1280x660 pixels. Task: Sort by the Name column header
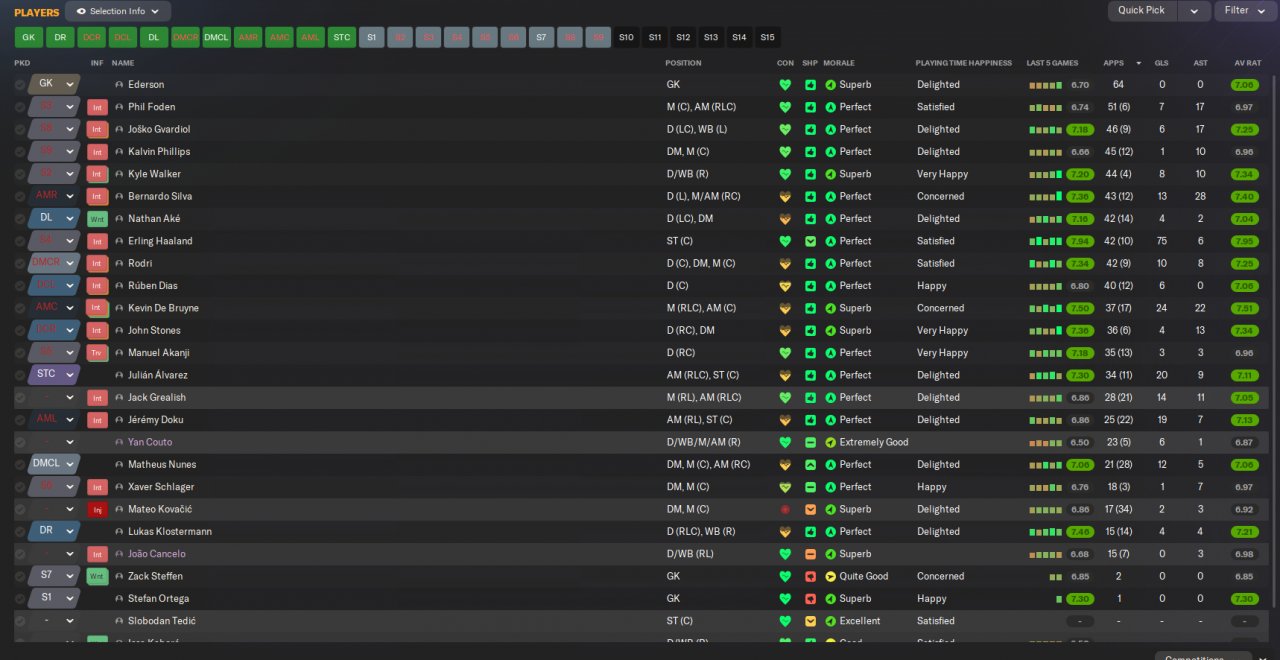point(123,63)
